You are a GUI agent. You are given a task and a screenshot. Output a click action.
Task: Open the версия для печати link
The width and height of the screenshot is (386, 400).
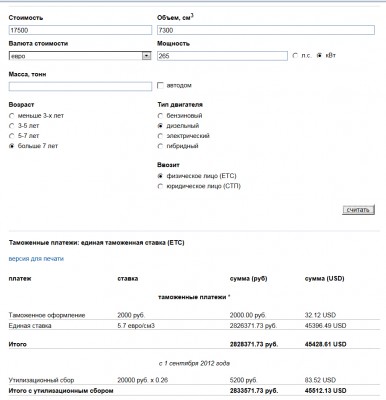(36, 259)
